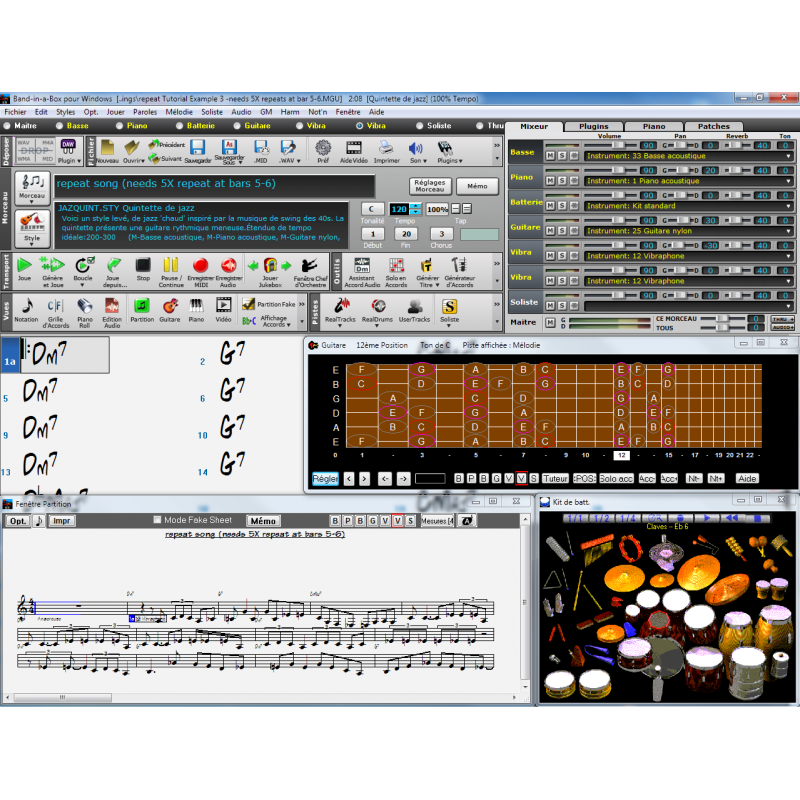
Task: Click the Stop transport button
Action: tap(143, 265)
